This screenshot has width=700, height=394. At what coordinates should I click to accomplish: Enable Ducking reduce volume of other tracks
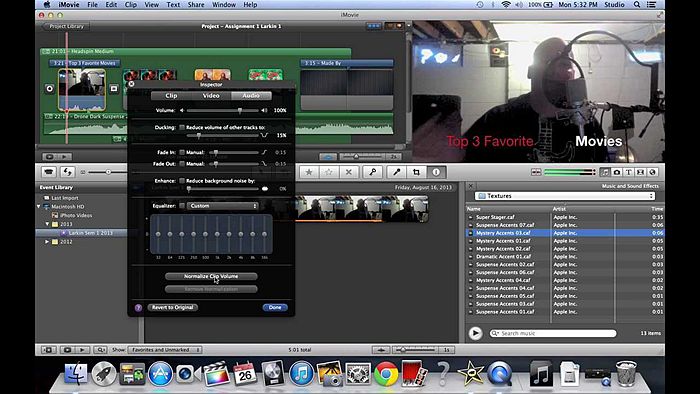click(x=182, y=127)
